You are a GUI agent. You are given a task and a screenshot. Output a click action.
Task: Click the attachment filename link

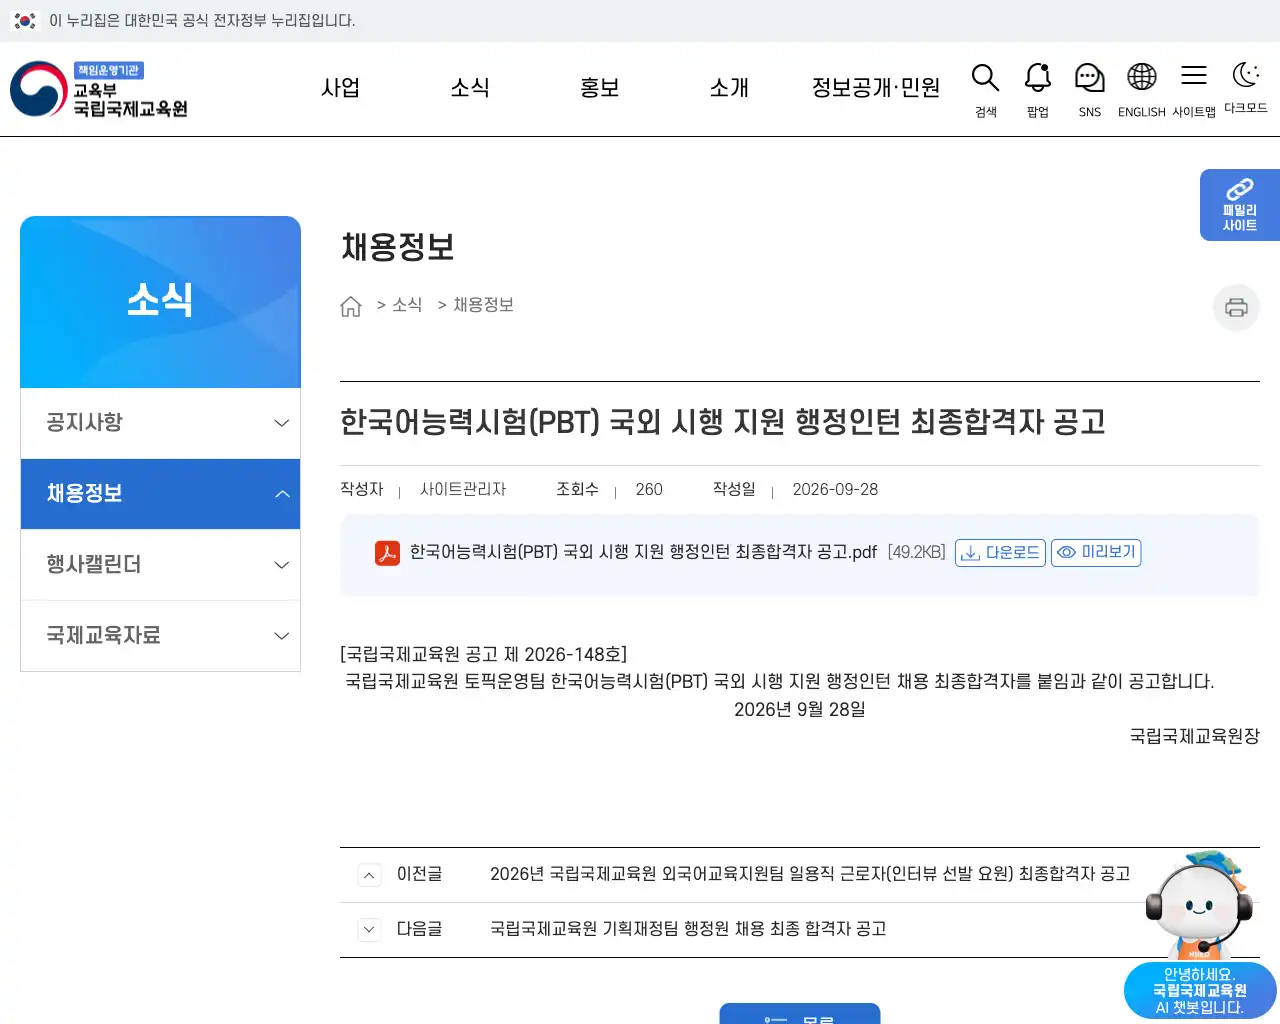(x=643, y=552)
